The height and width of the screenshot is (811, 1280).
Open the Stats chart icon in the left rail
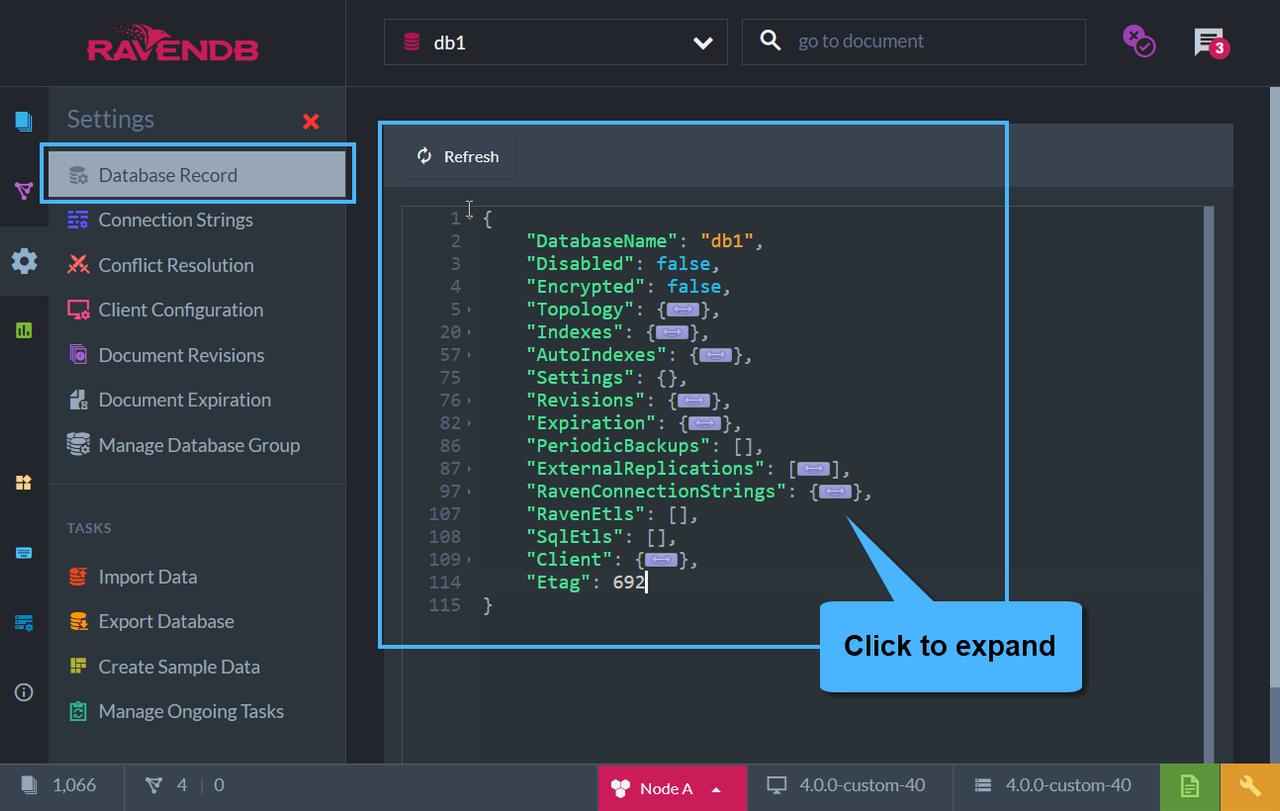click(x=24, y=330)
